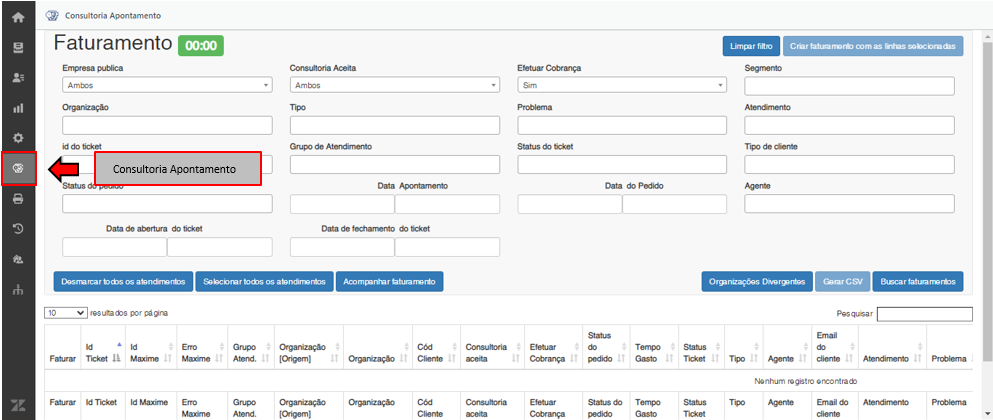
Task: Click into the Segmento input field
Action: [849, 86]
